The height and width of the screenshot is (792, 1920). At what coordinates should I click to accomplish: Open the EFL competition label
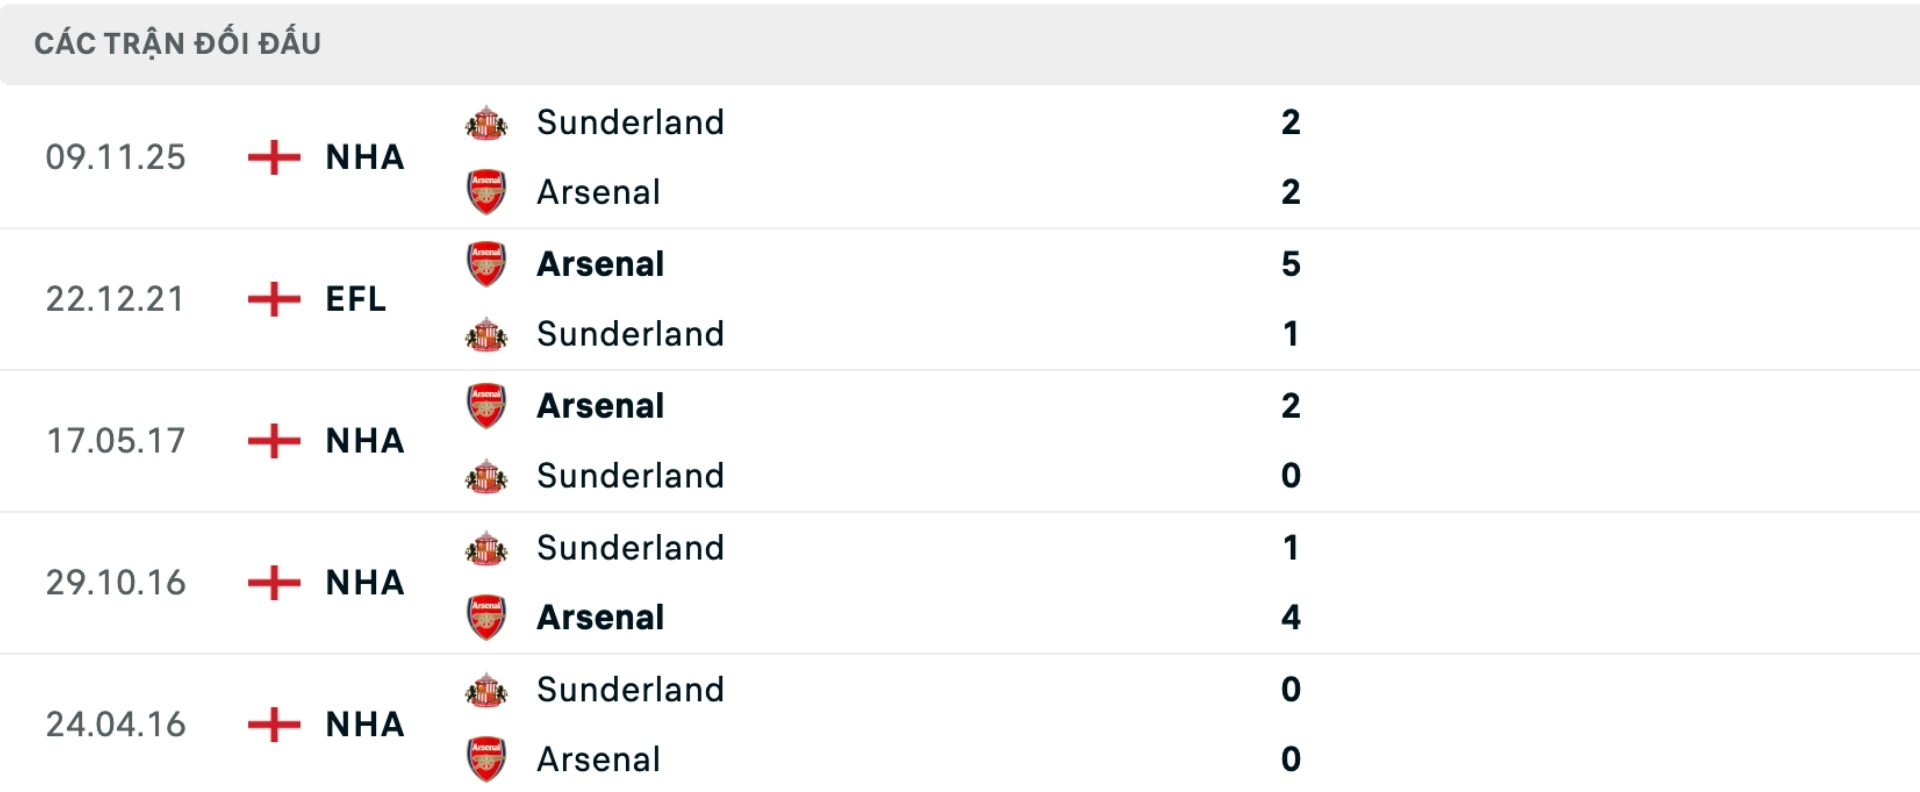(355, 299)
